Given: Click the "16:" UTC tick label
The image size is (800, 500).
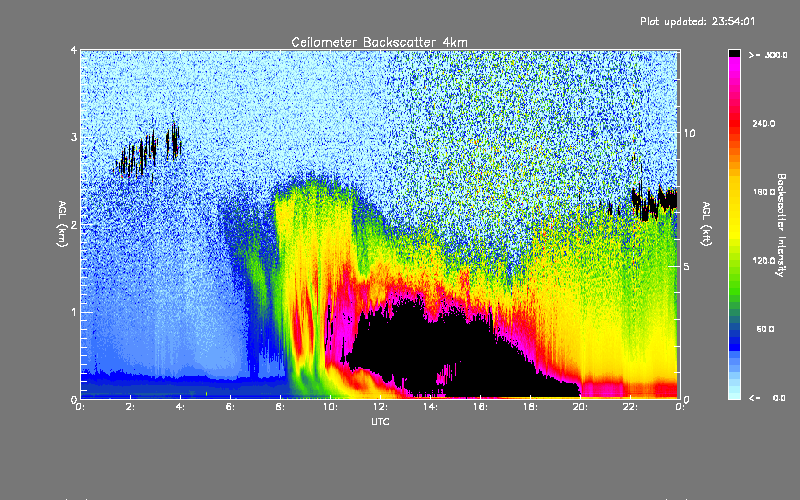Looking at the screenshot, I should click(x=480, y=407).
